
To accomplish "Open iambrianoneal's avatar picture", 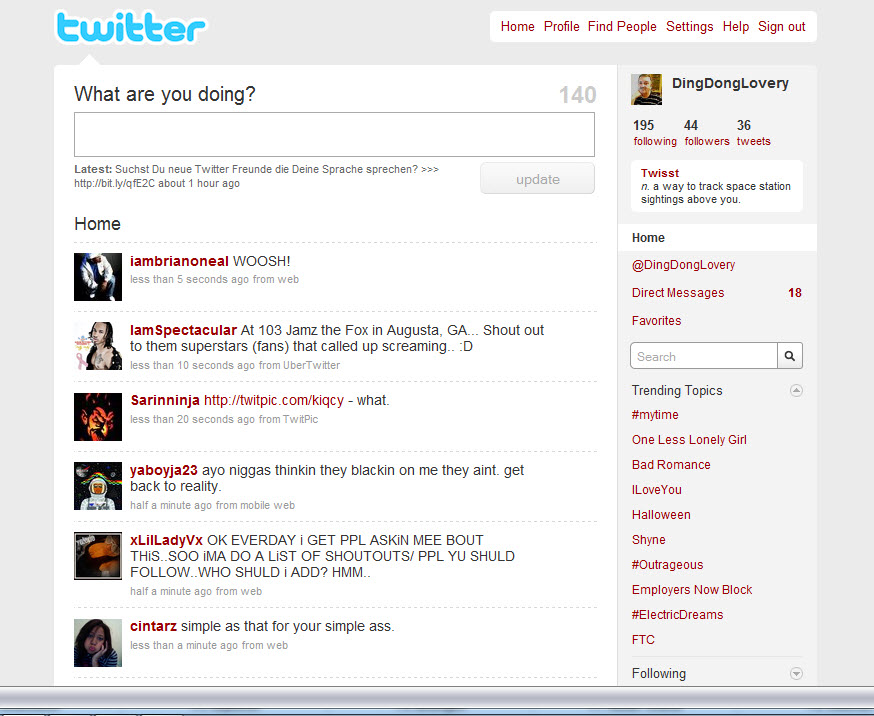I will pyautogui.click(x=98, y=277).
